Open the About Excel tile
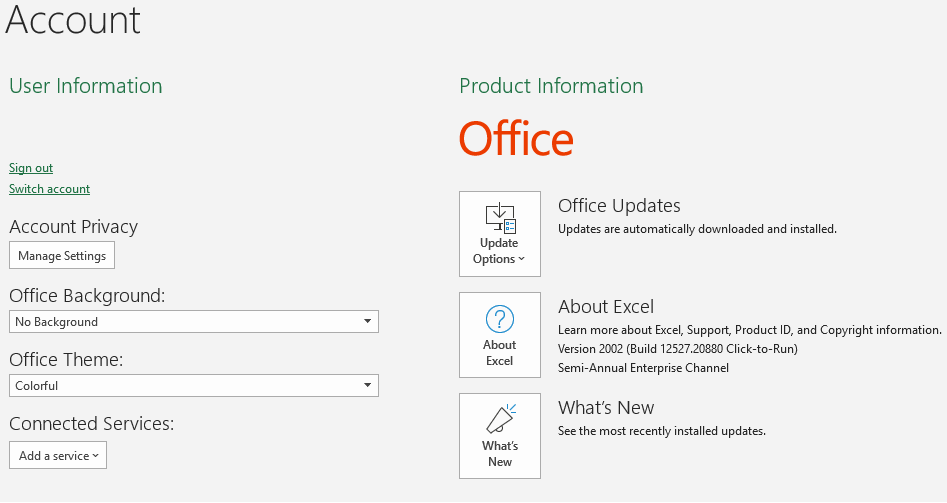Screen dimensions: 947x503 499,335
